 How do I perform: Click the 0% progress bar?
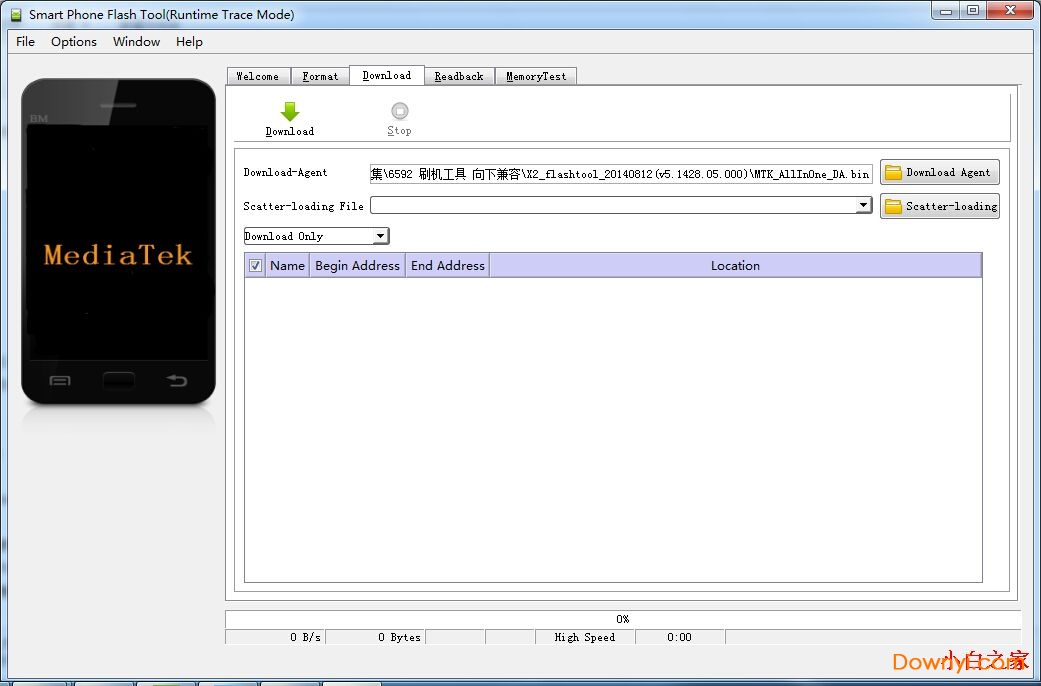click(623, 619)
